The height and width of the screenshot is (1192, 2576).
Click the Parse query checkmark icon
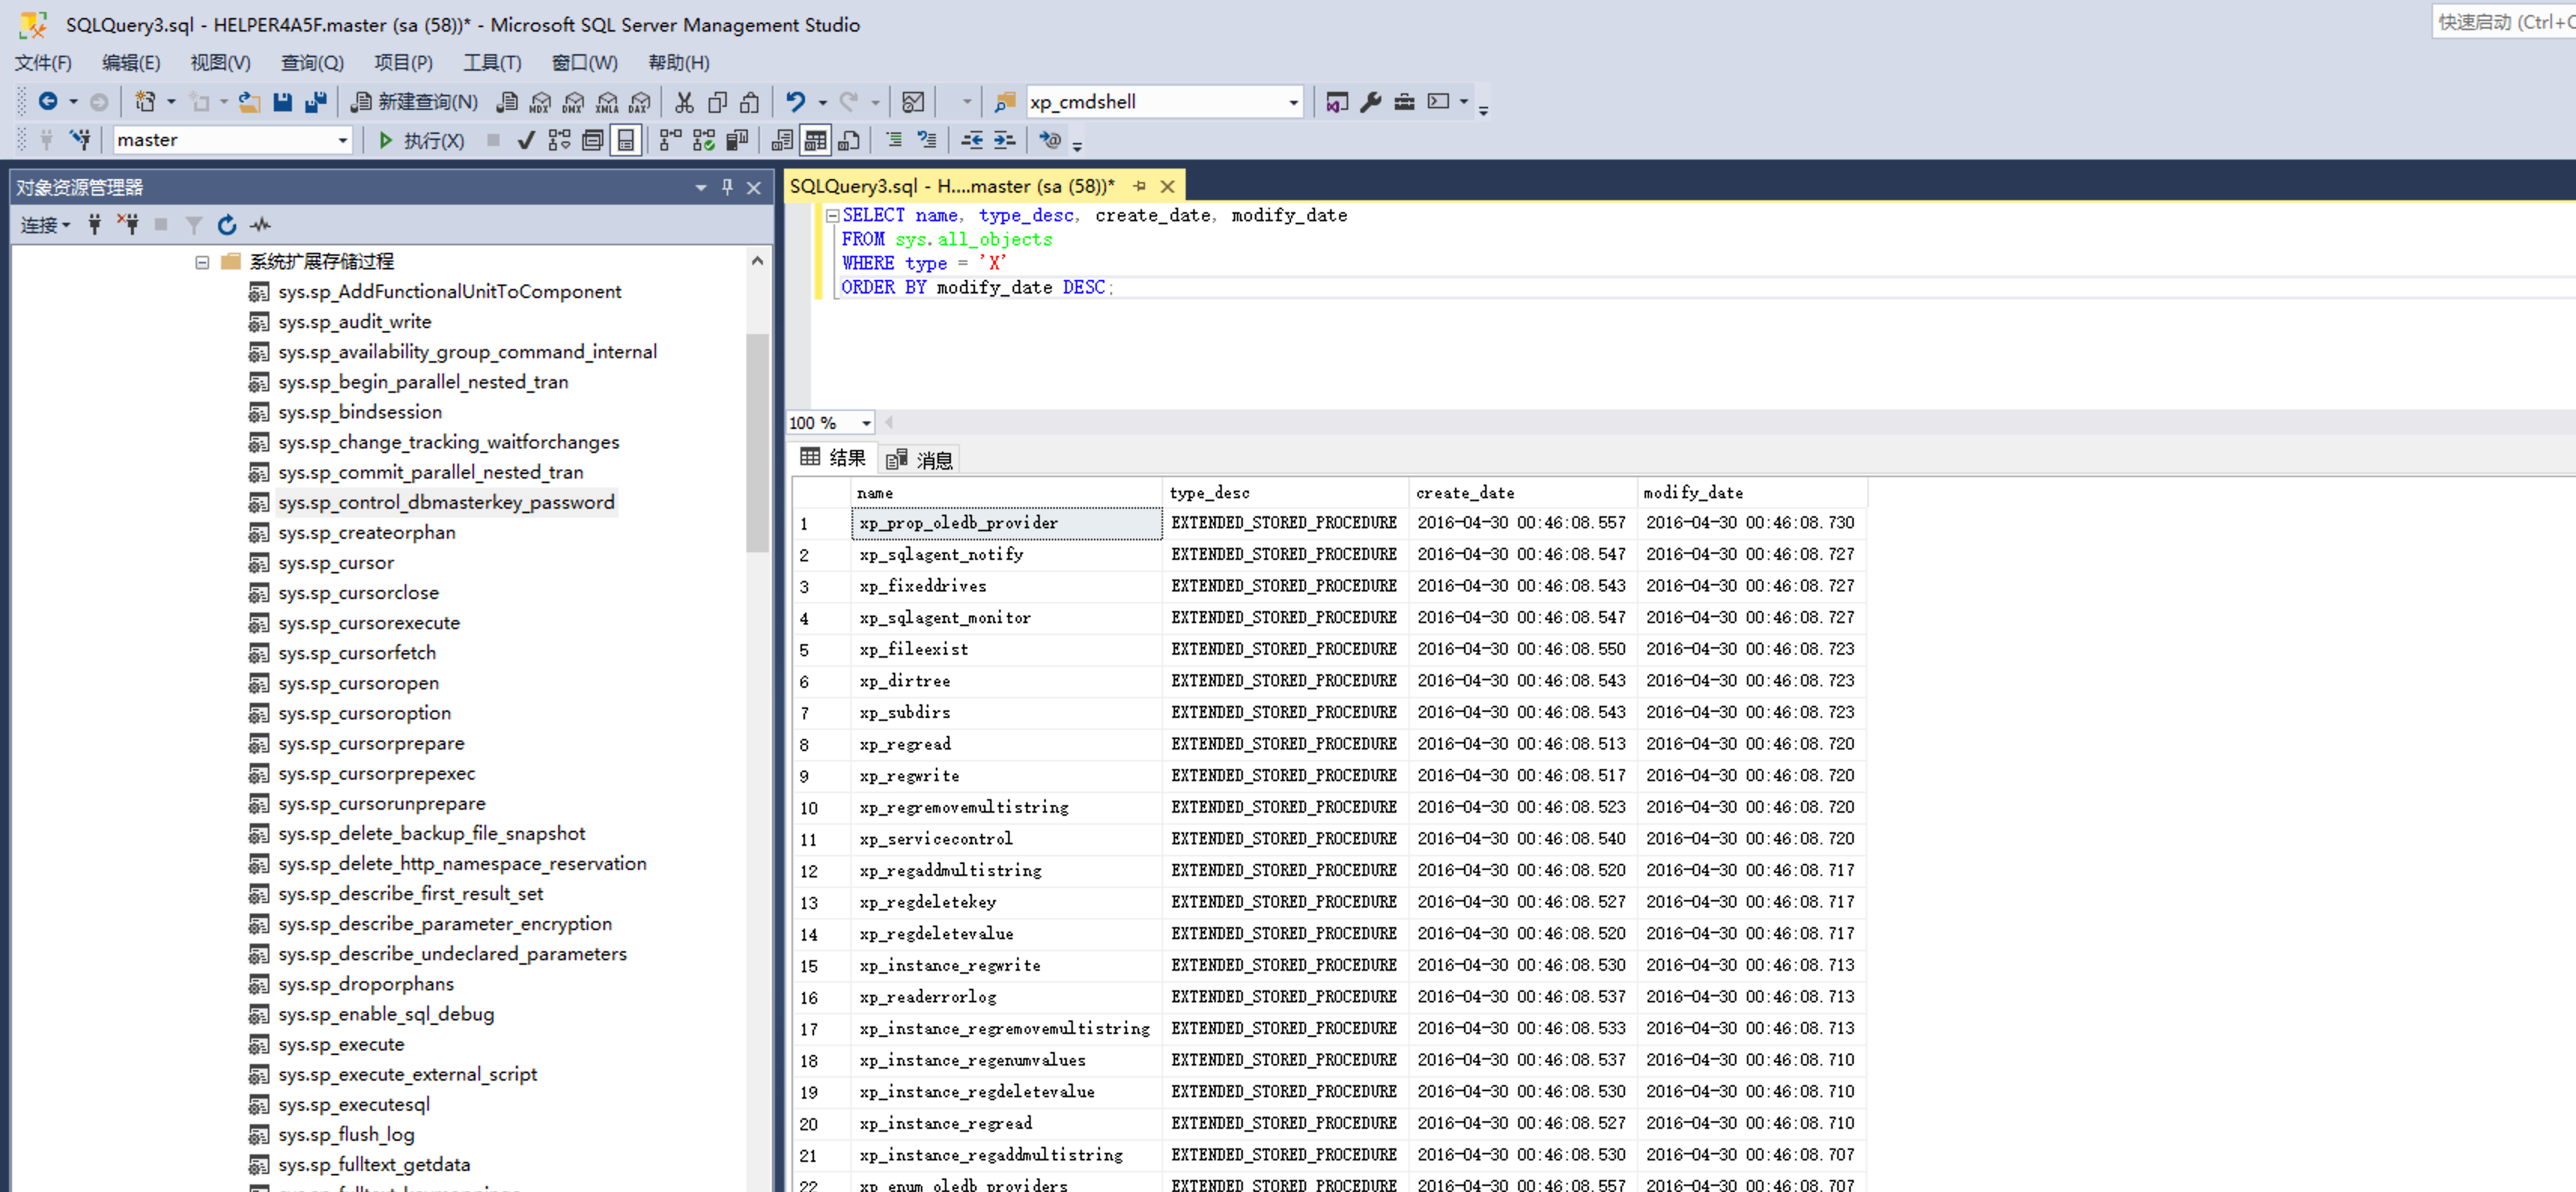point(526,141)
